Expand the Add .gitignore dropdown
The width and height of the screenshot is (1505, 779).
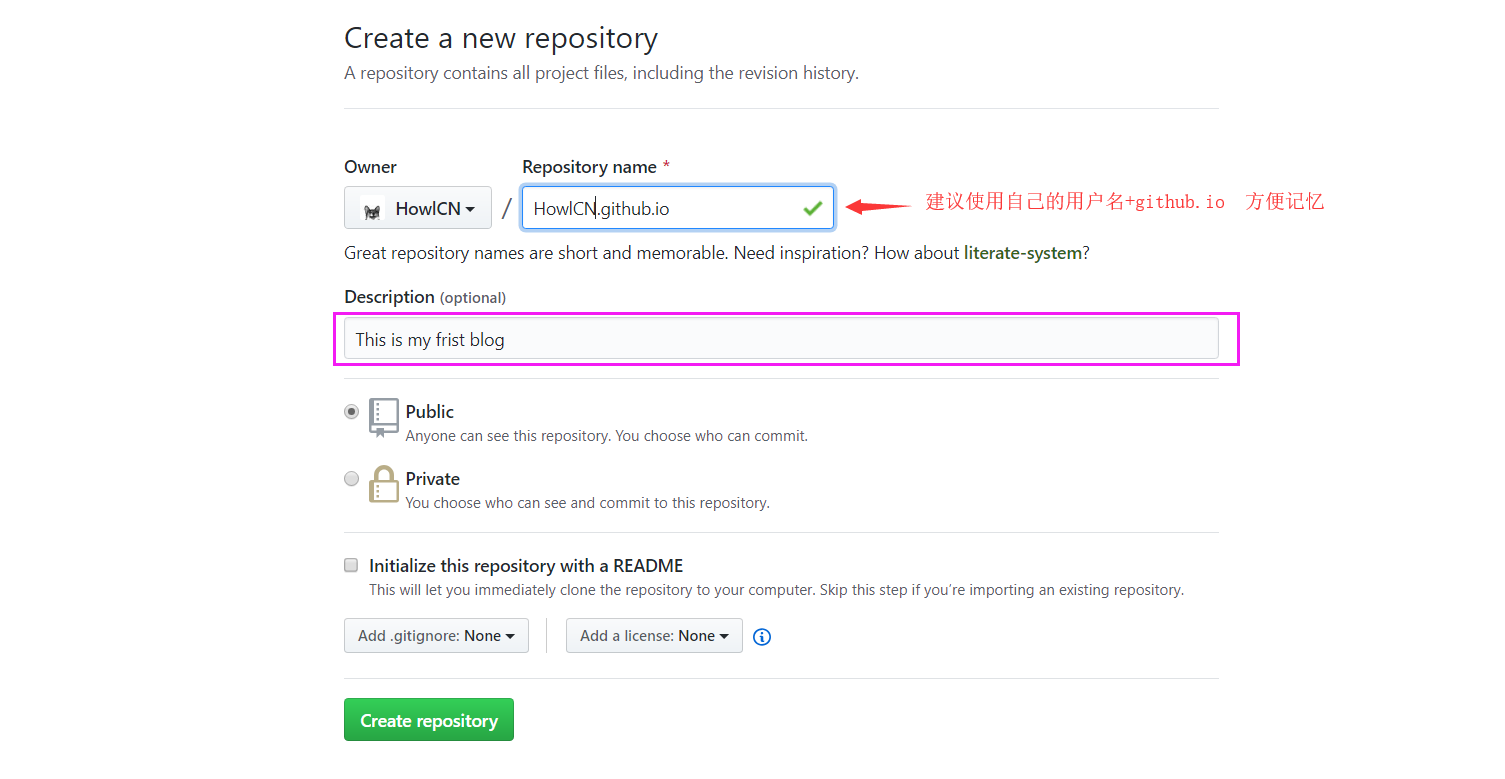pos(436,636)
